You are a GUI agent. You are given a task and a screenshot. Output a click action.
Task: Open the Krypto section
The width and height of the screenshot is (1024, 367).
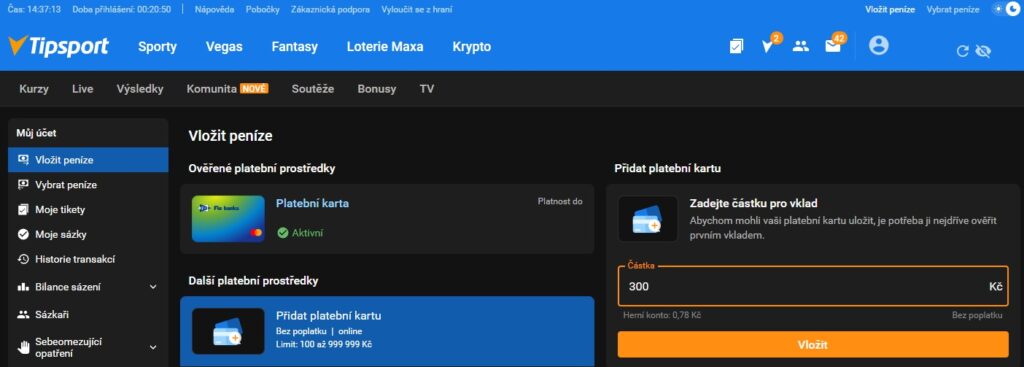[472, 47]
